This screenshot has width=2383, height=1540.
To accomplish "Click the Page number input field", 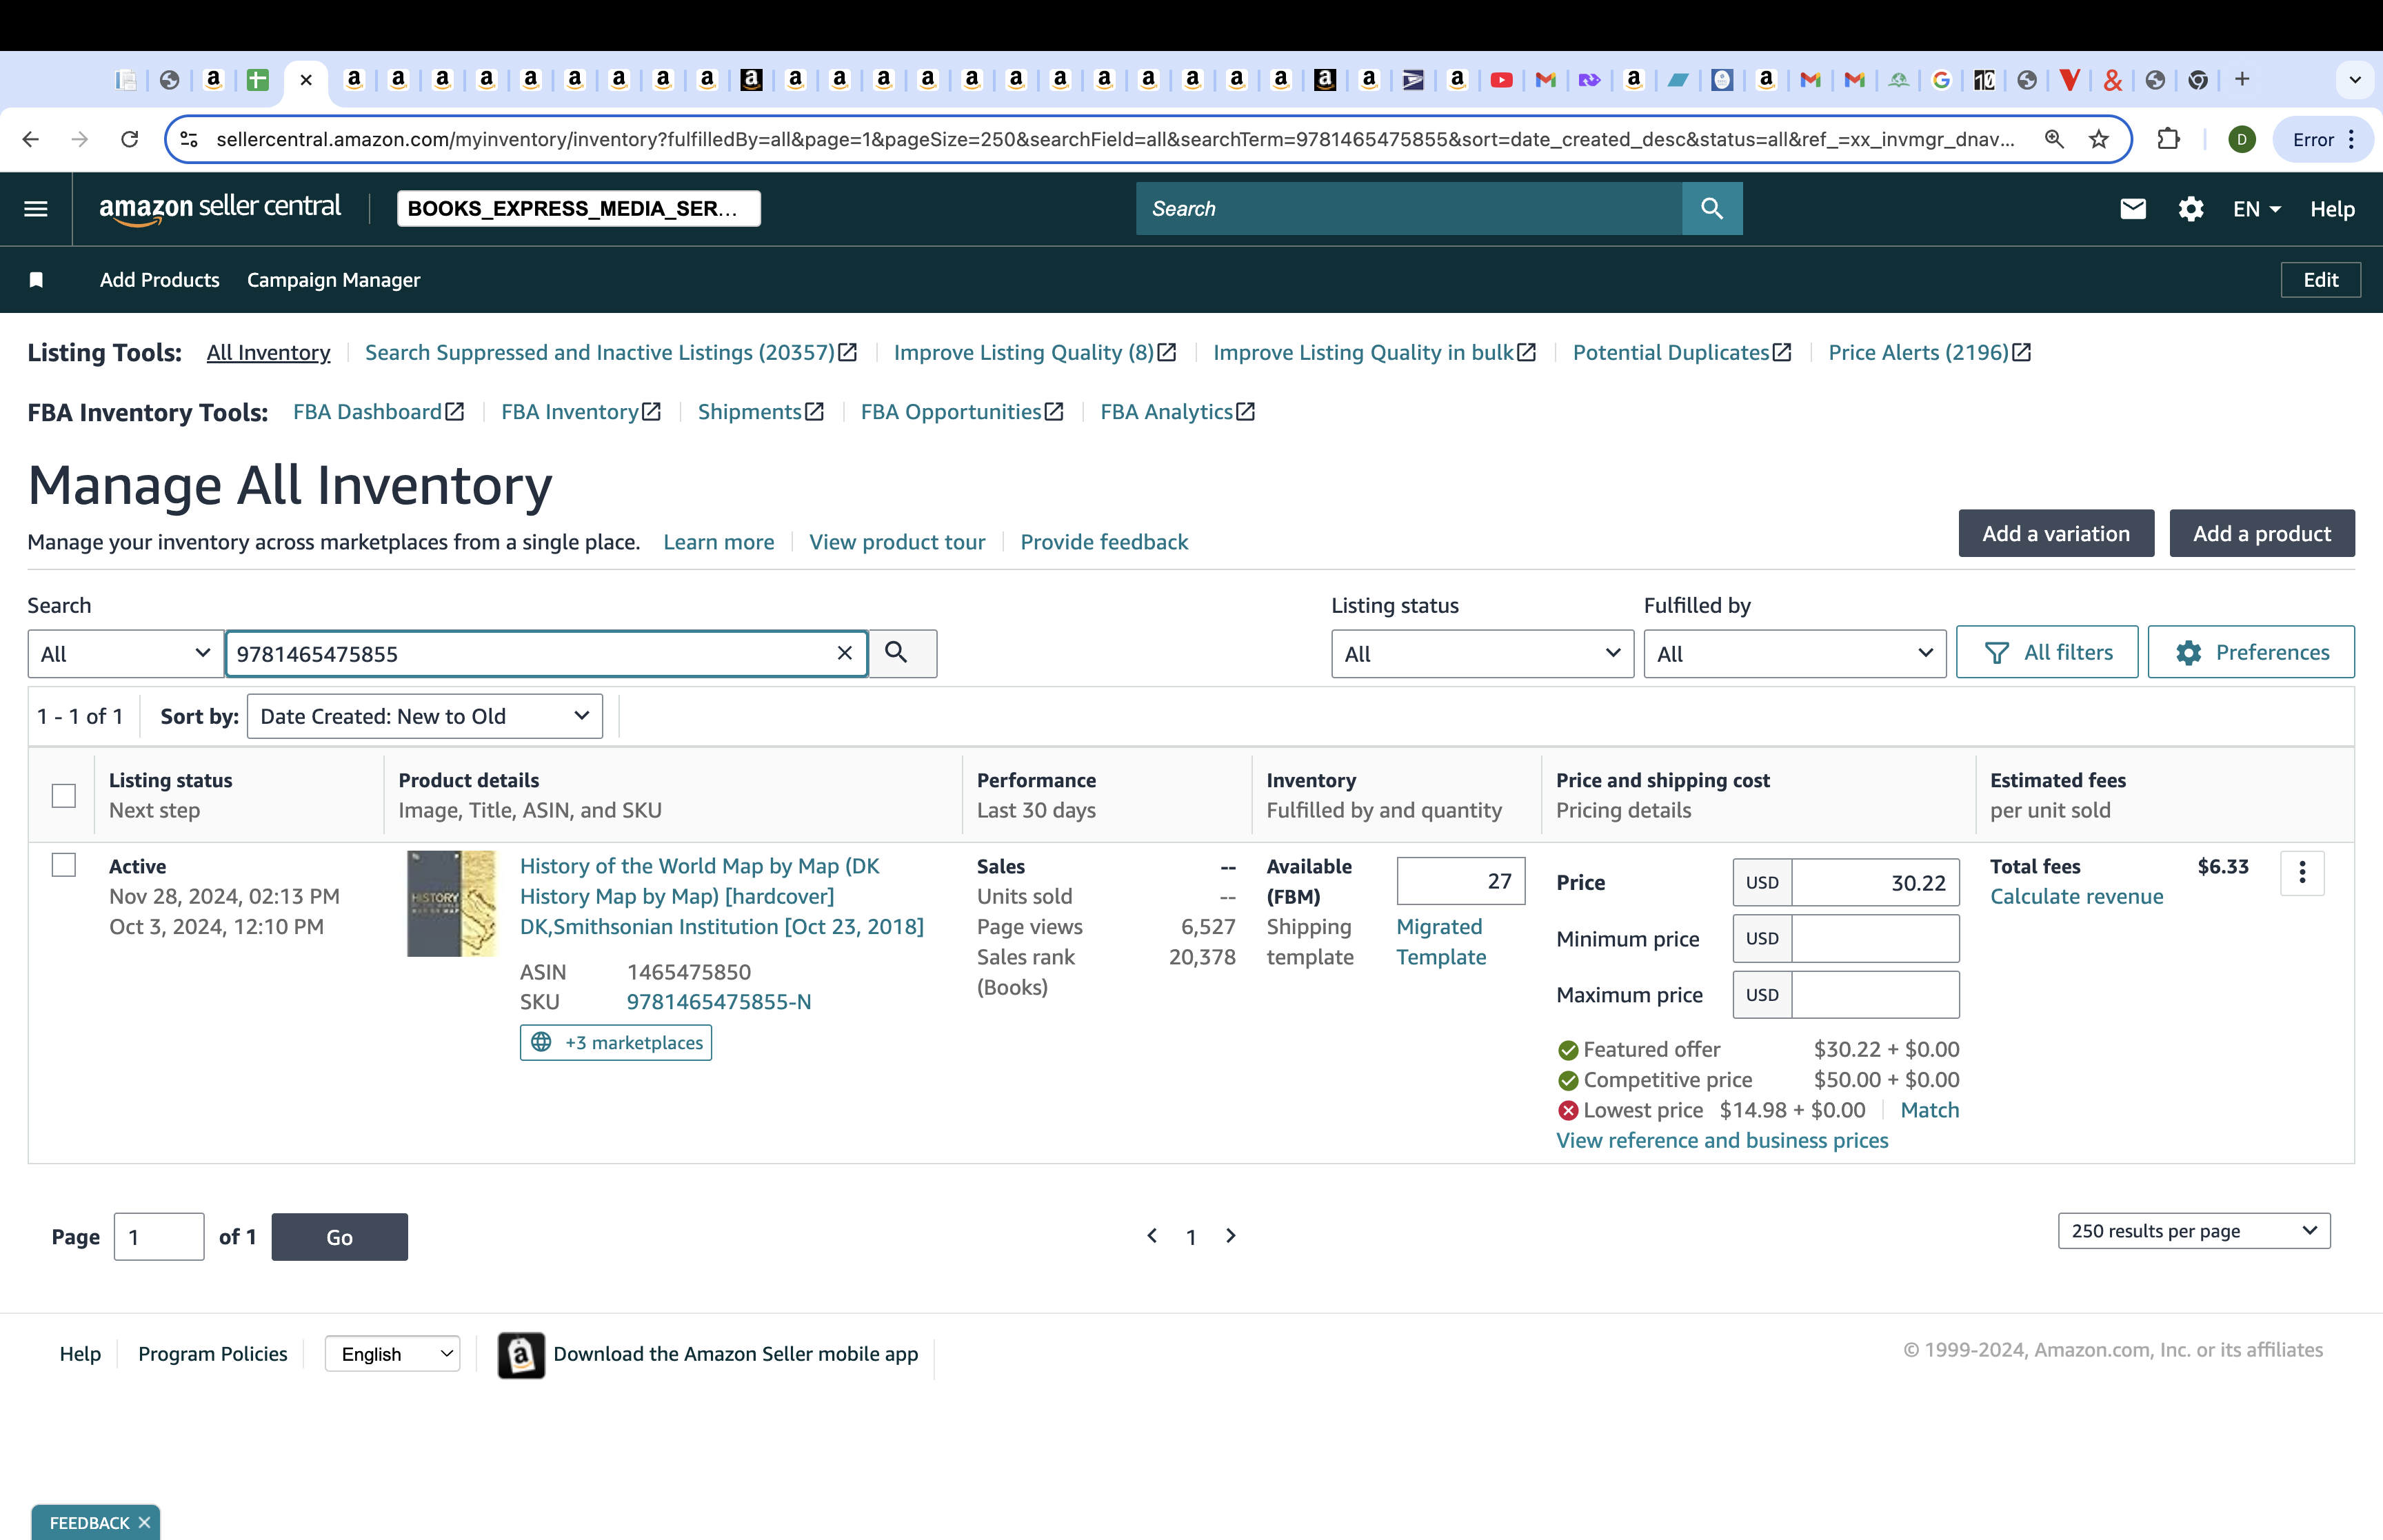I will tap(159, 1236).
